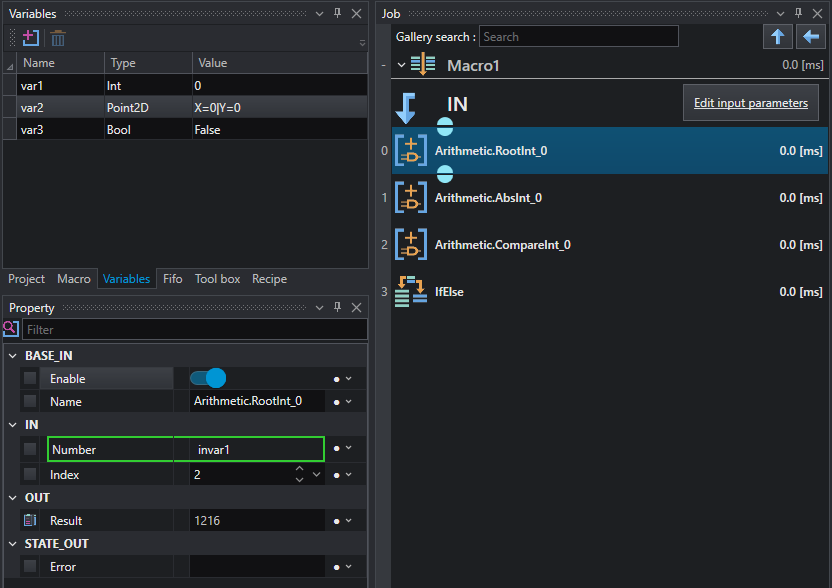Delete variable using the trash icon
Viewport: 832px width, 588px height.
[58, 38]
